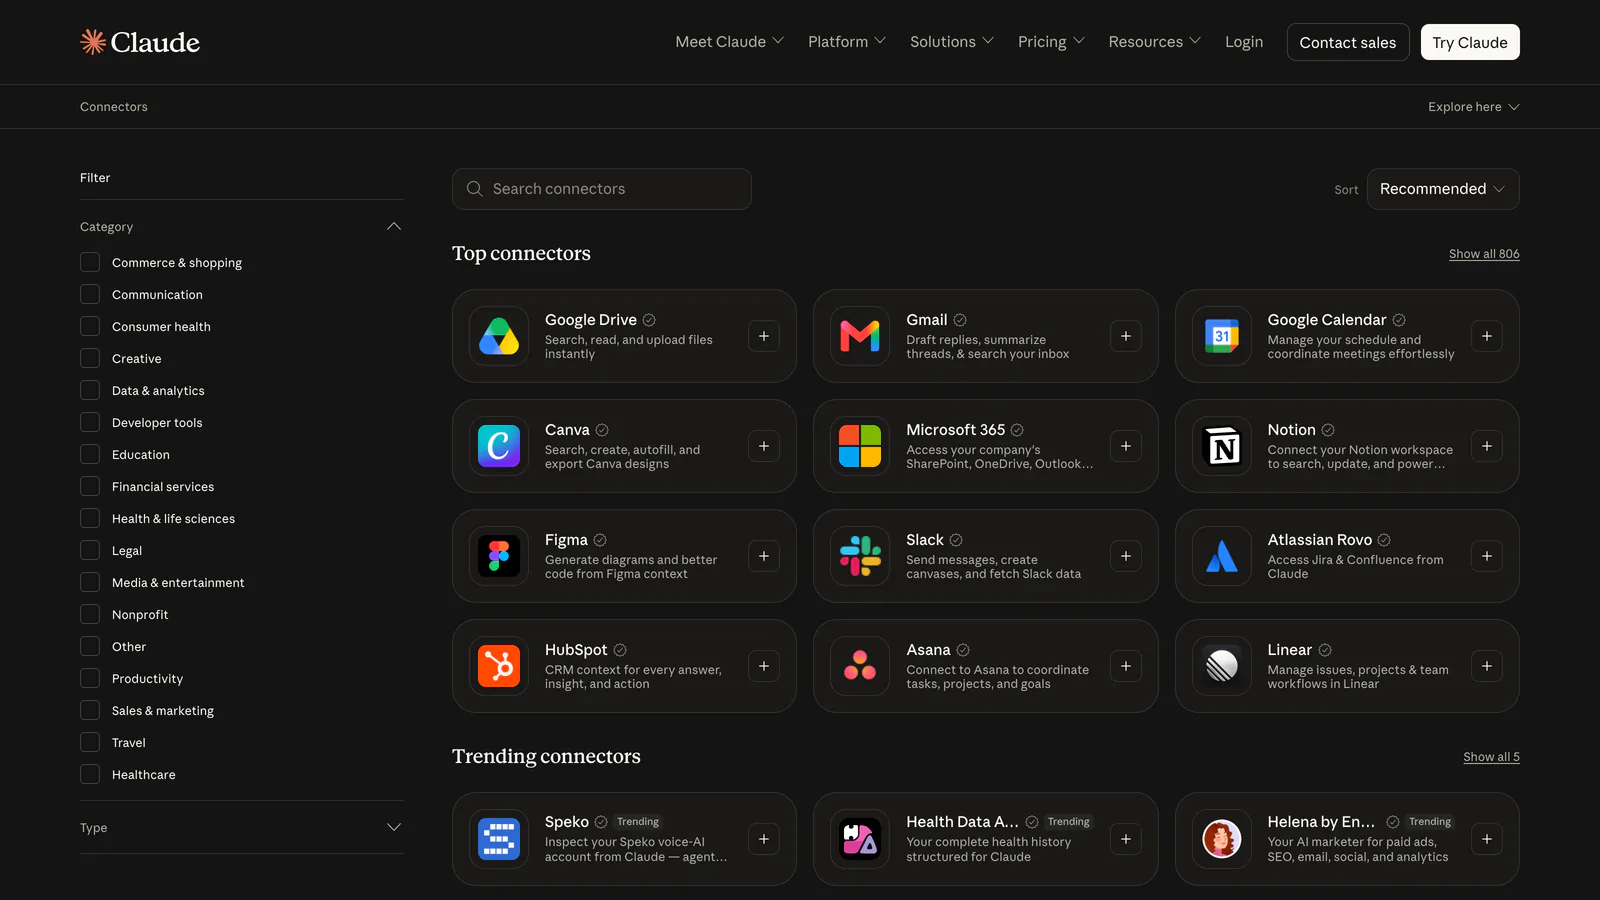Open the Recommended sort dropdown

tap(1443, 189)
